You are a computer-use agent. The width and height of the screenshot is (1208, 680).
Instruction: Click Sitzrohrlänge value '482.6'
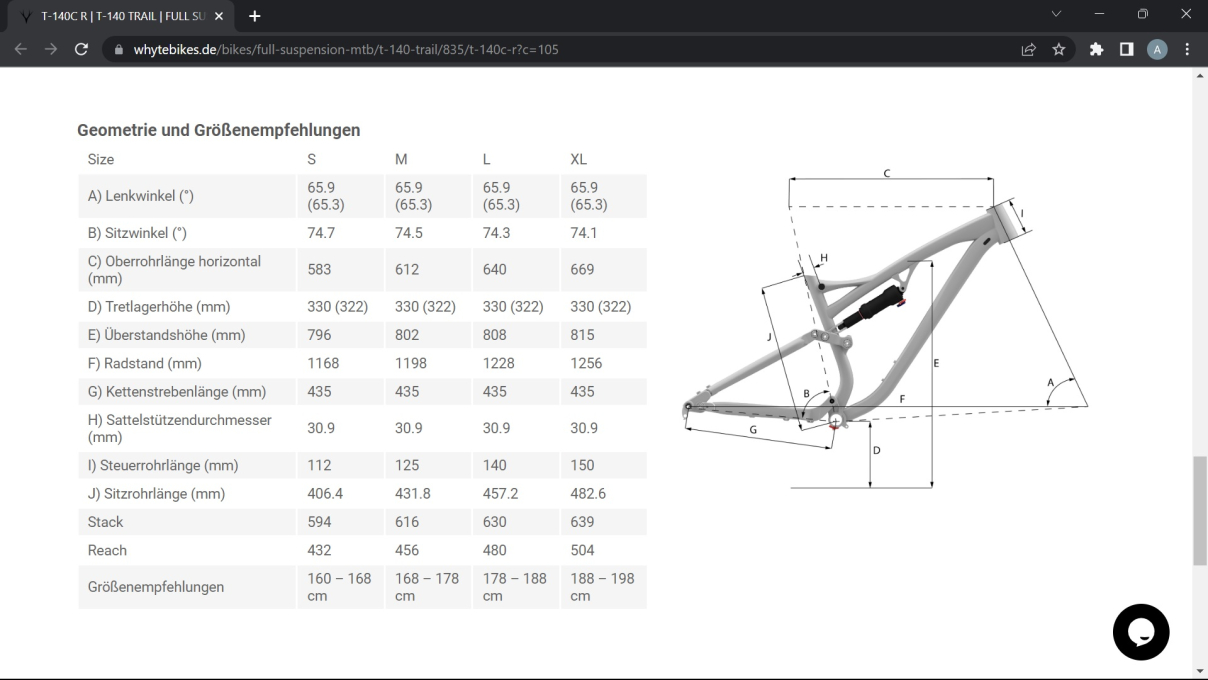point(589,493)
